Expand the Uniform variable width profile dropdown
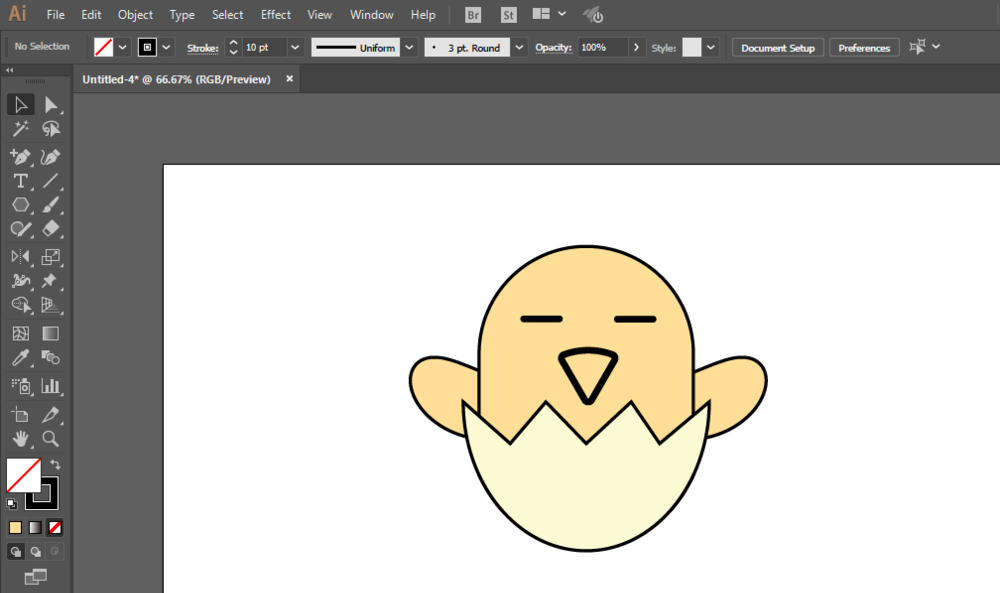The width and height of the screenshot is (1000, 593). click(409, 47)
